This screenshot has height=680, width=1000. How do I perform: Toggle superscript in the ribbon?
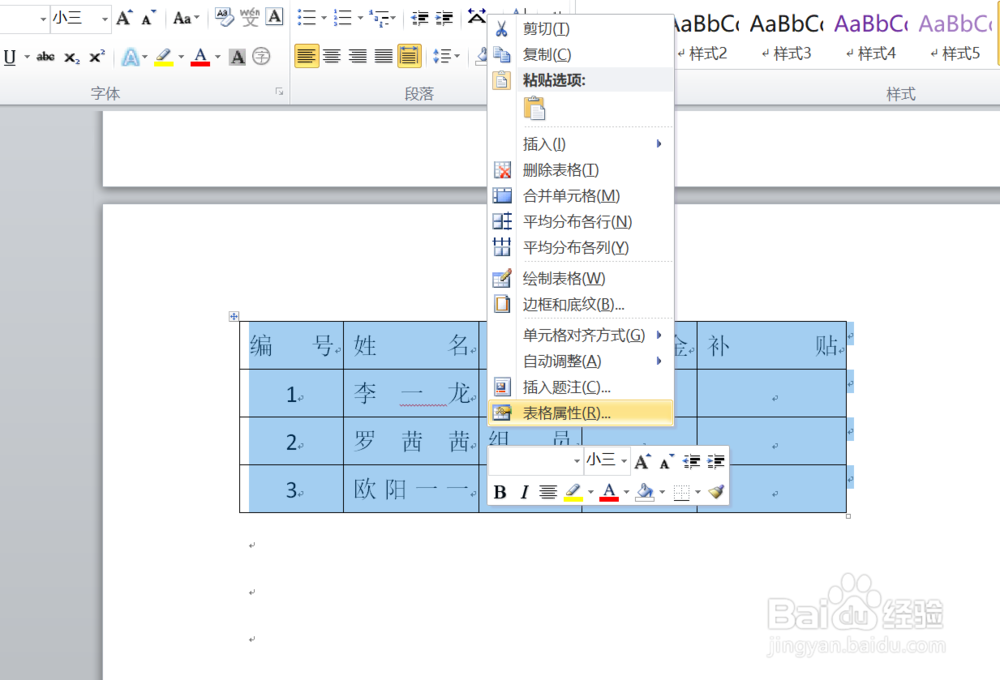tap(97, 57)
